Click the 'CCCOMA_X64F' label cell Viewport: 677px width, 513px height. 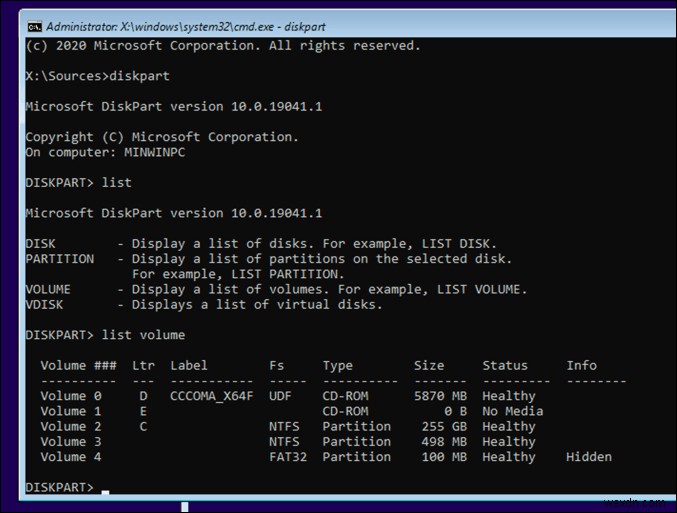tap(212, 396)
